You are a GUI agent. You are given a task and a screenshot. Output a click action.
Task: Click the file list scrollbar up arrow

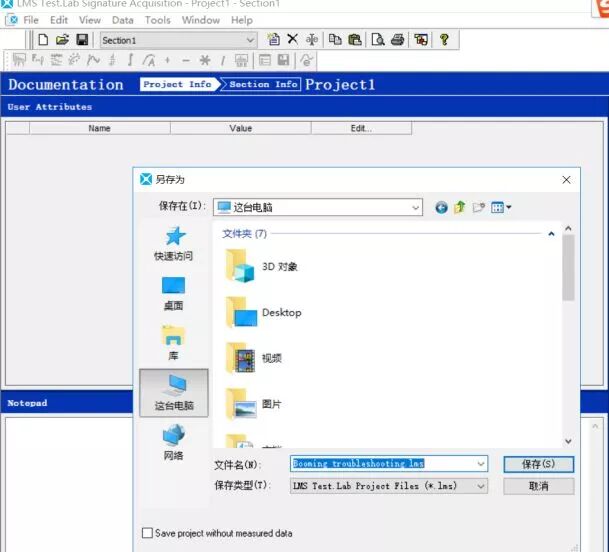568,228
